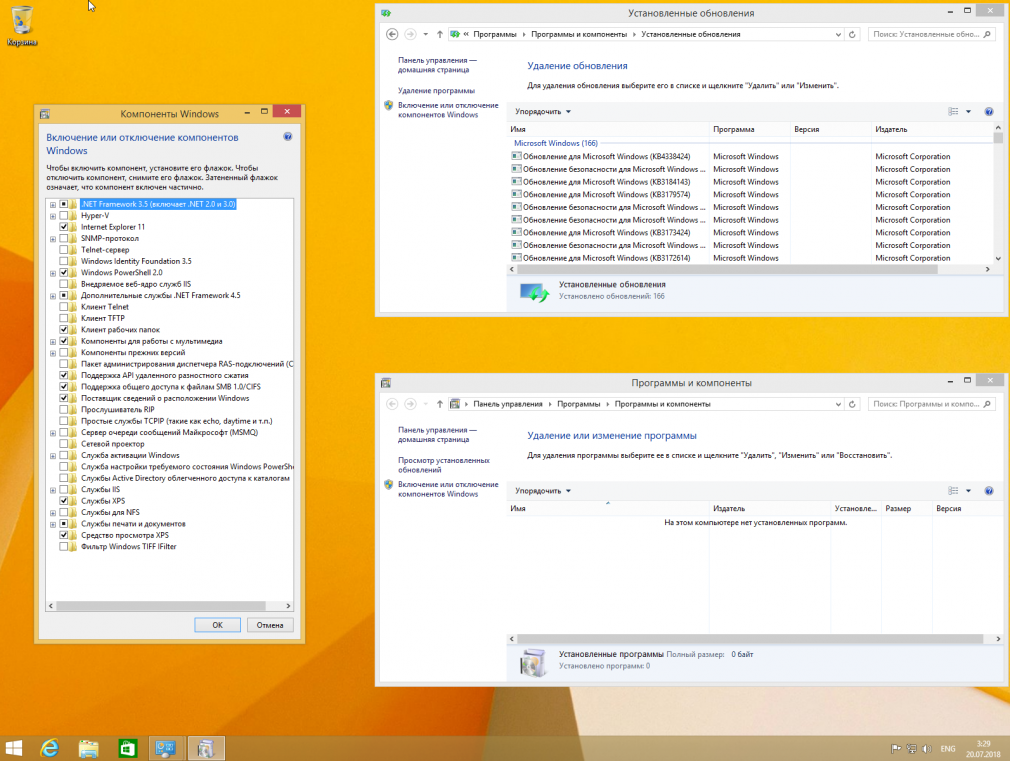Sort updates by Программа column header
The height and width of the screenshot is (761, 1010).
click(x=749, y=130)
